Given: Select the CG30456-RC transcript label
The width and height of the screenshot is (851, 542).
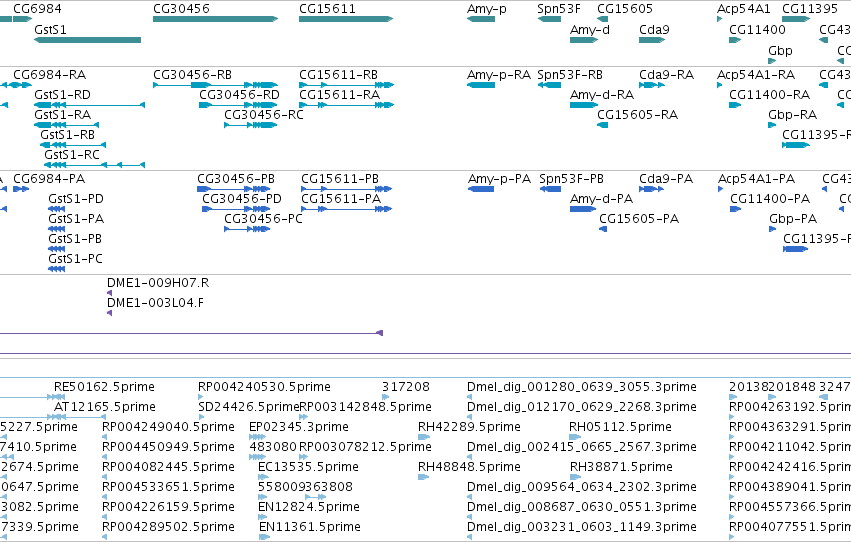Looking at the screenshot, I should coord(264,115).
